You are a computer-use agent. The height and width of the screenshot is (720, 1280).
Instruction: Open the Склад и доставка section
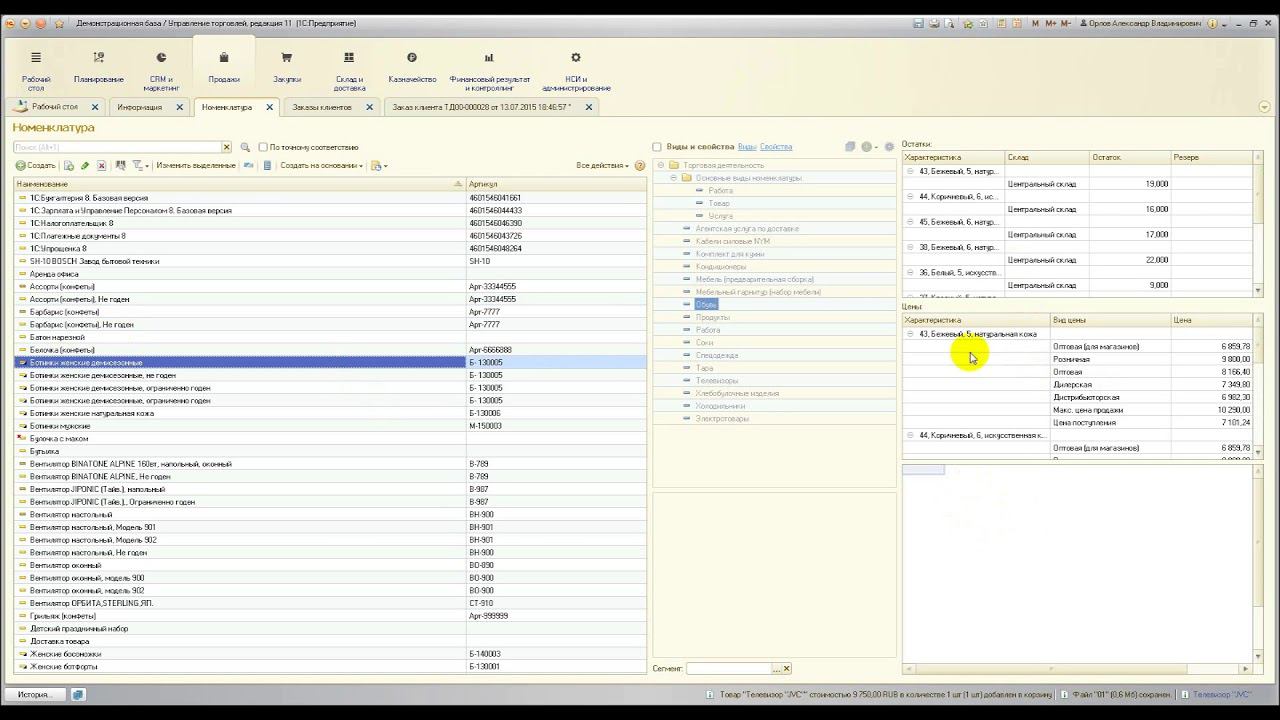[349, 66]
